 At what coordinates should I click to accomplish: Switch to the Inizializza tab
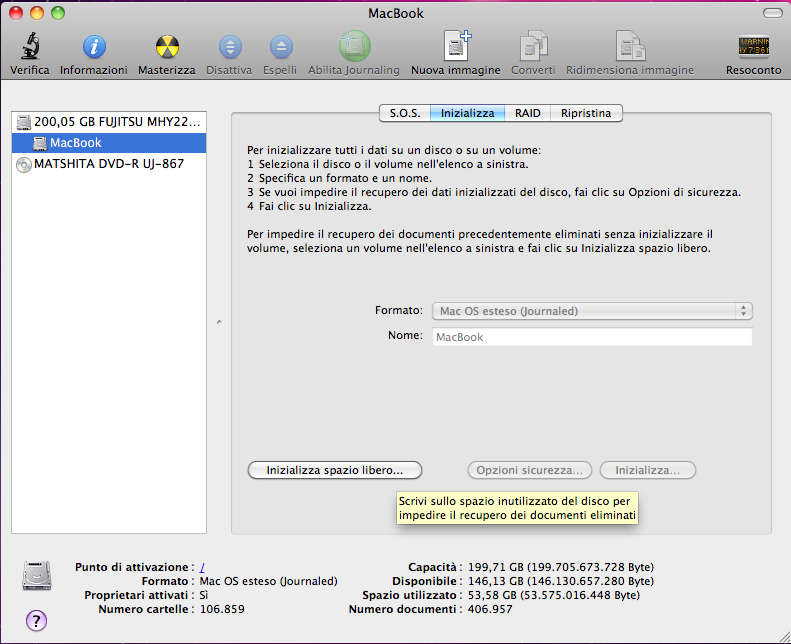[467, 113]
